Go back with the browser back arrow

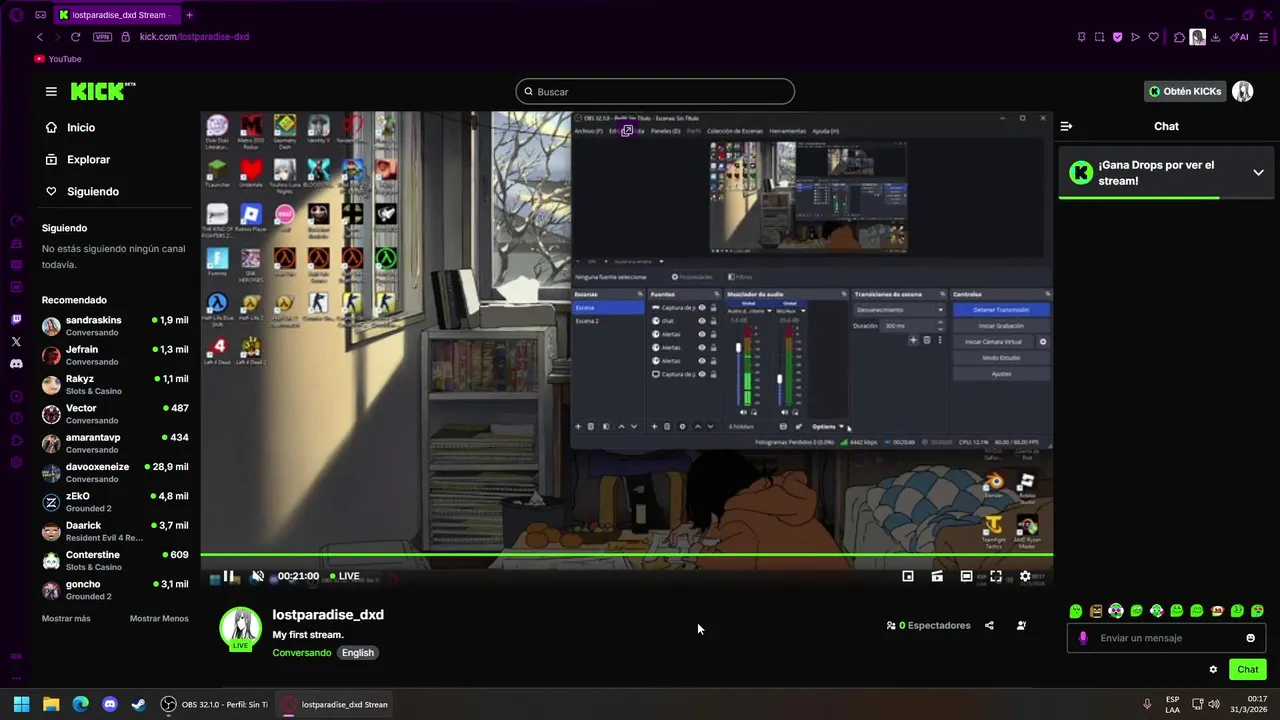[x=40, y=37]
